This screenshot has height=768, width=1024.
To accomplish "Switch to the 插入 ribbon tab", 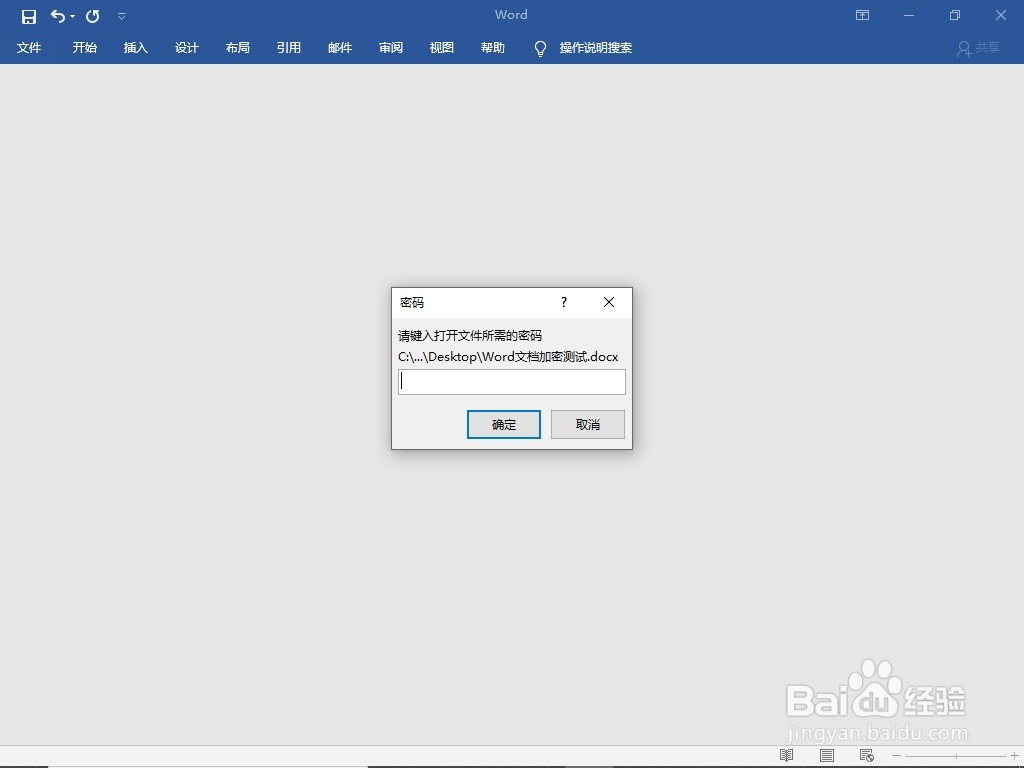I will (x=135, y=47).
